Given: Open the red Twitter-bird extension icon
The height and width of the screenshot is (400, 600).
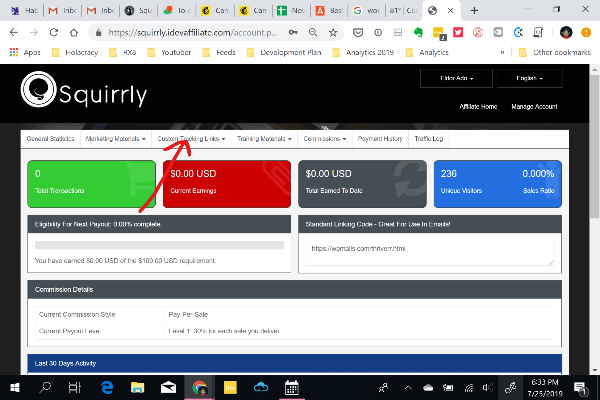Looking at the screenshot, I should 458,33.
